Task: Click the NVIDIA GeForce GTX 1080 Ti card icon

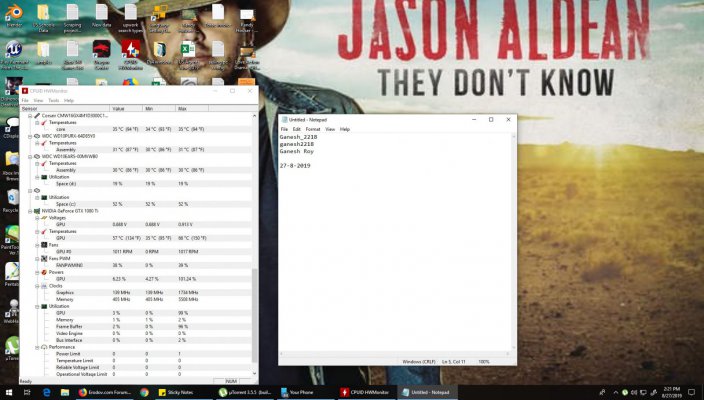Action: 37,211
